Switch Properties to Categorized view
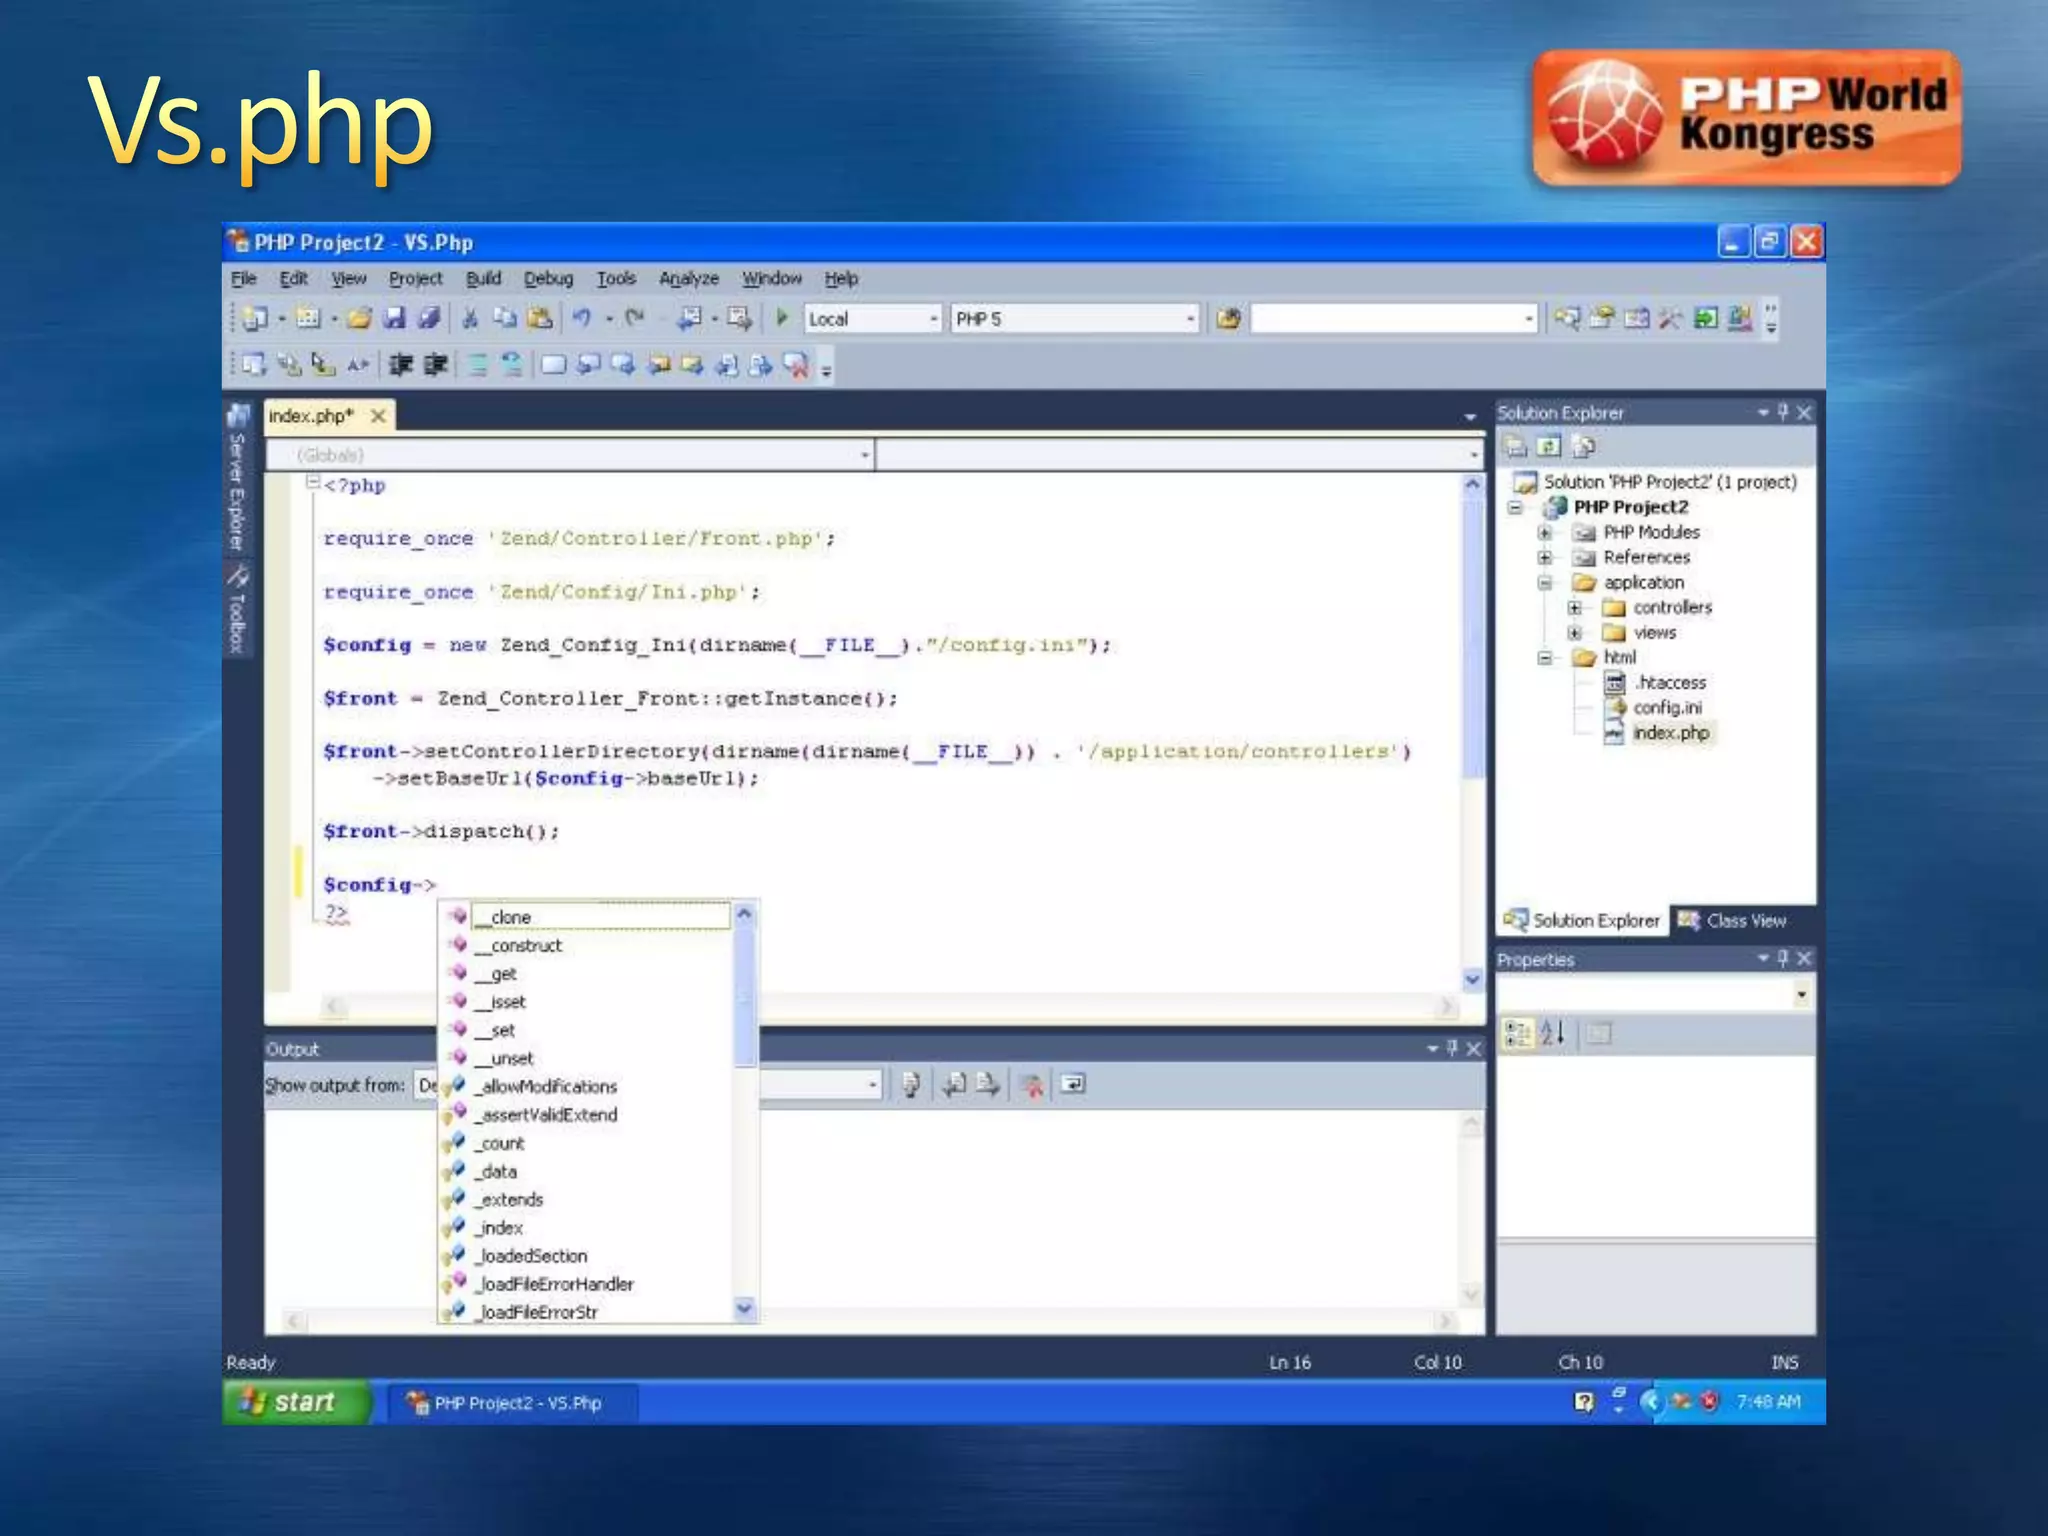This screenshot has width=2048, height=1536. click(x=1518, y=1033)
